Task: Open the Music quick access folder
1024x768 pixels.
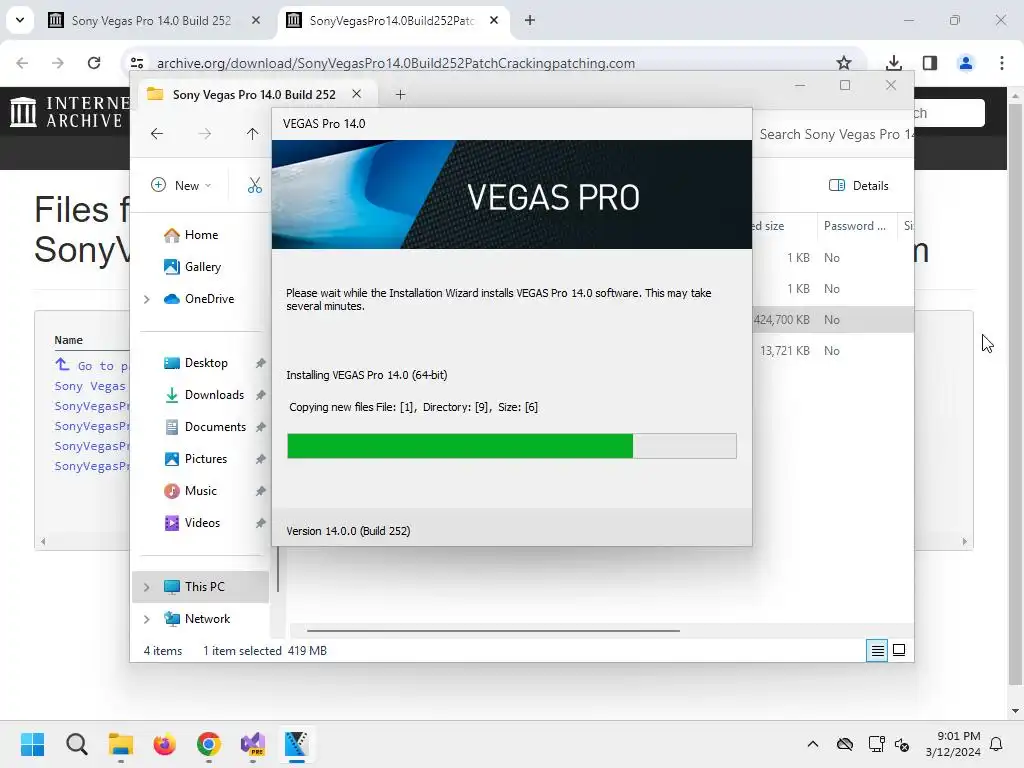Action: click(190, 490)
